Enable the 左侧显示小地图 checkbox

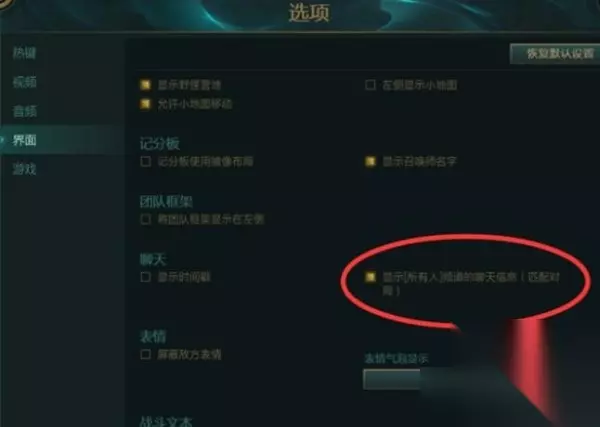(x=370, y=85)
